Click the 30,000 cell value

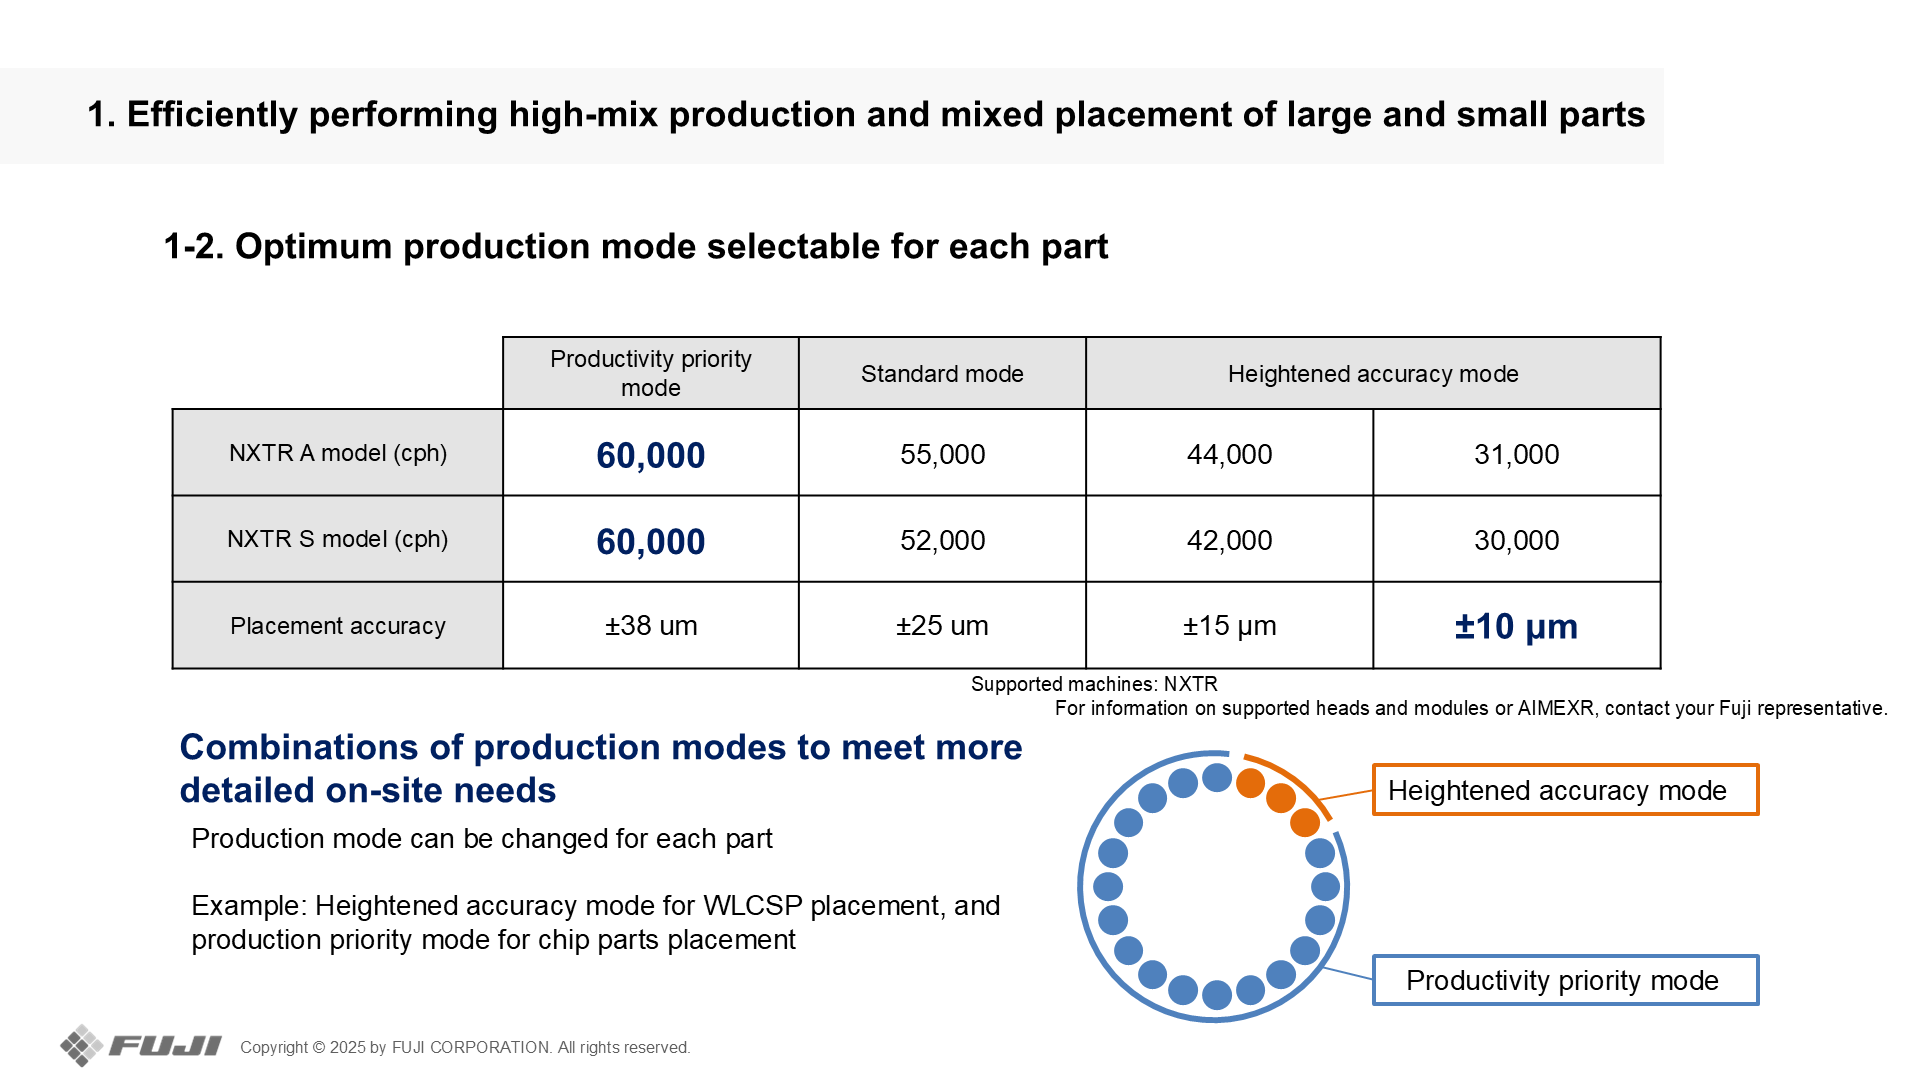tap(1516, 540)
